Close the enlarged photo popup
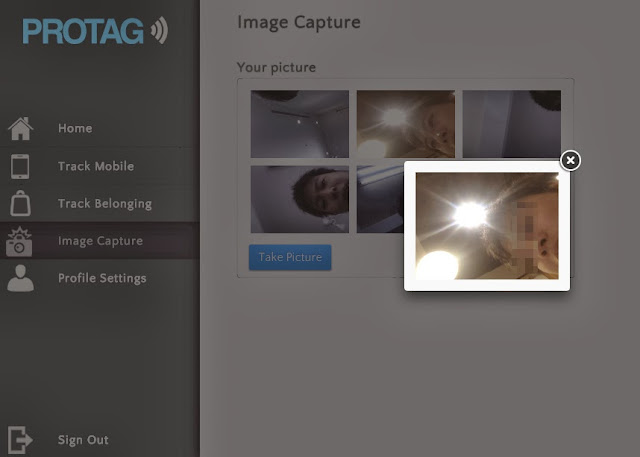Image resolution: width=640 pixels, height=457 pixels. tap(570, 160)
